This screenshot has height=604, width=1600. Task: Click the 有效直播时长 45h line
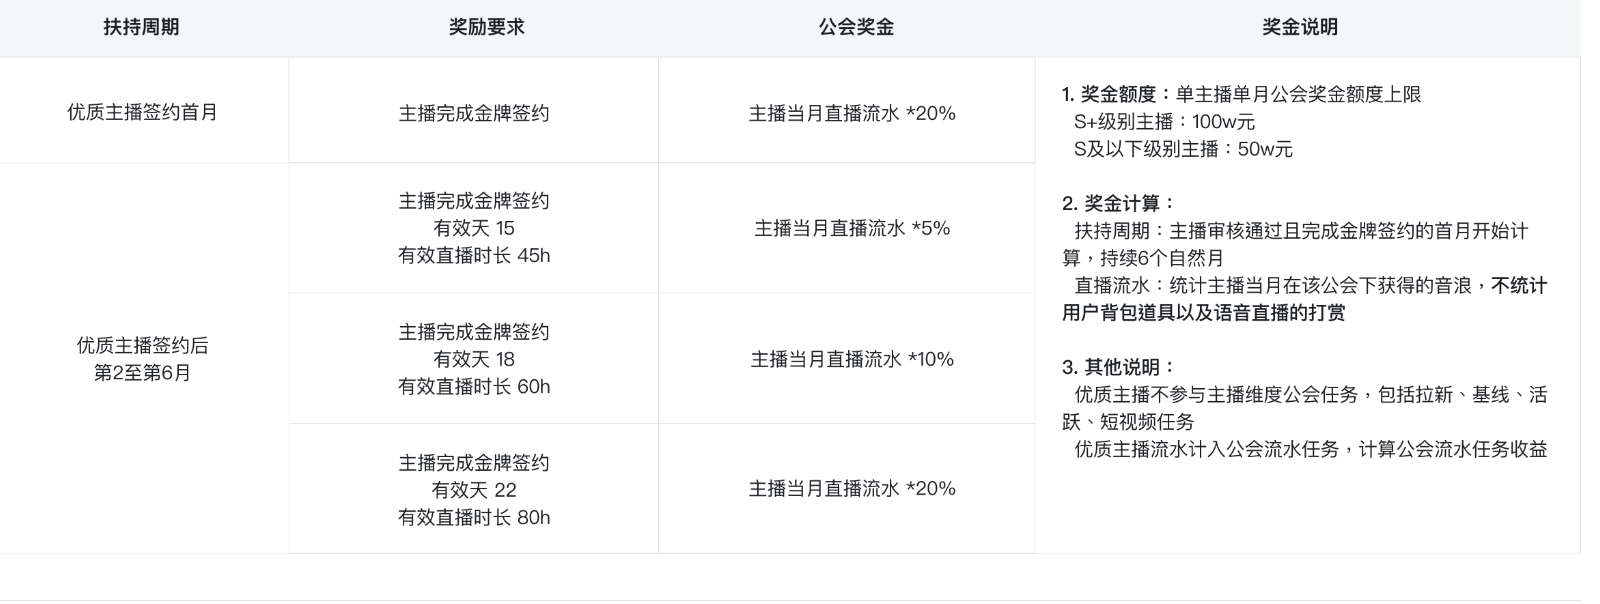(x=473, y=255)
